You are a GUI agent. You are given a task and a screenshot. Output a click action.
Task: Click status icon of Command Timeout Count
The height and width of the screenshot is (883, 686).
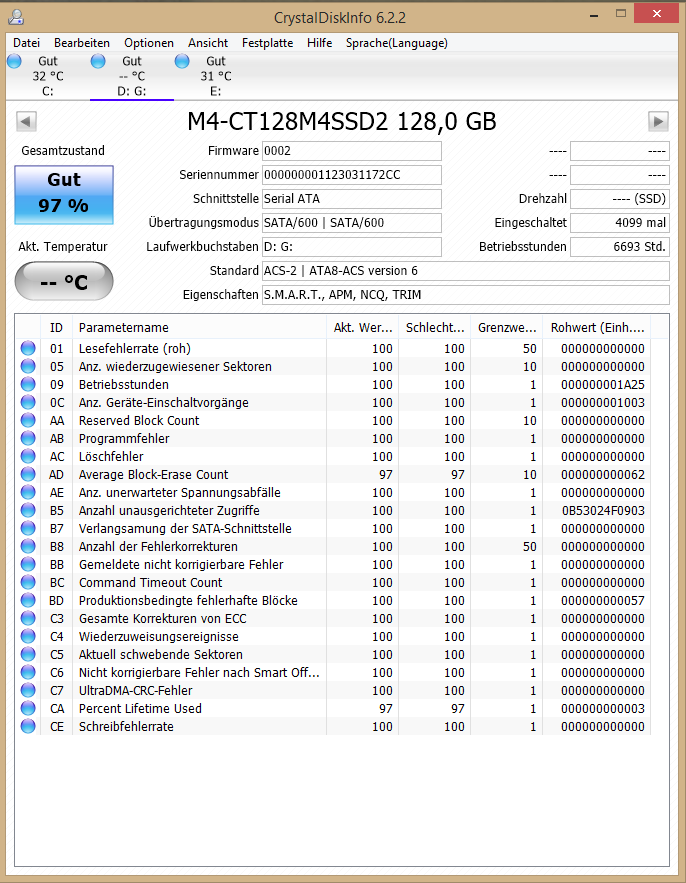[x=28, y=583]
